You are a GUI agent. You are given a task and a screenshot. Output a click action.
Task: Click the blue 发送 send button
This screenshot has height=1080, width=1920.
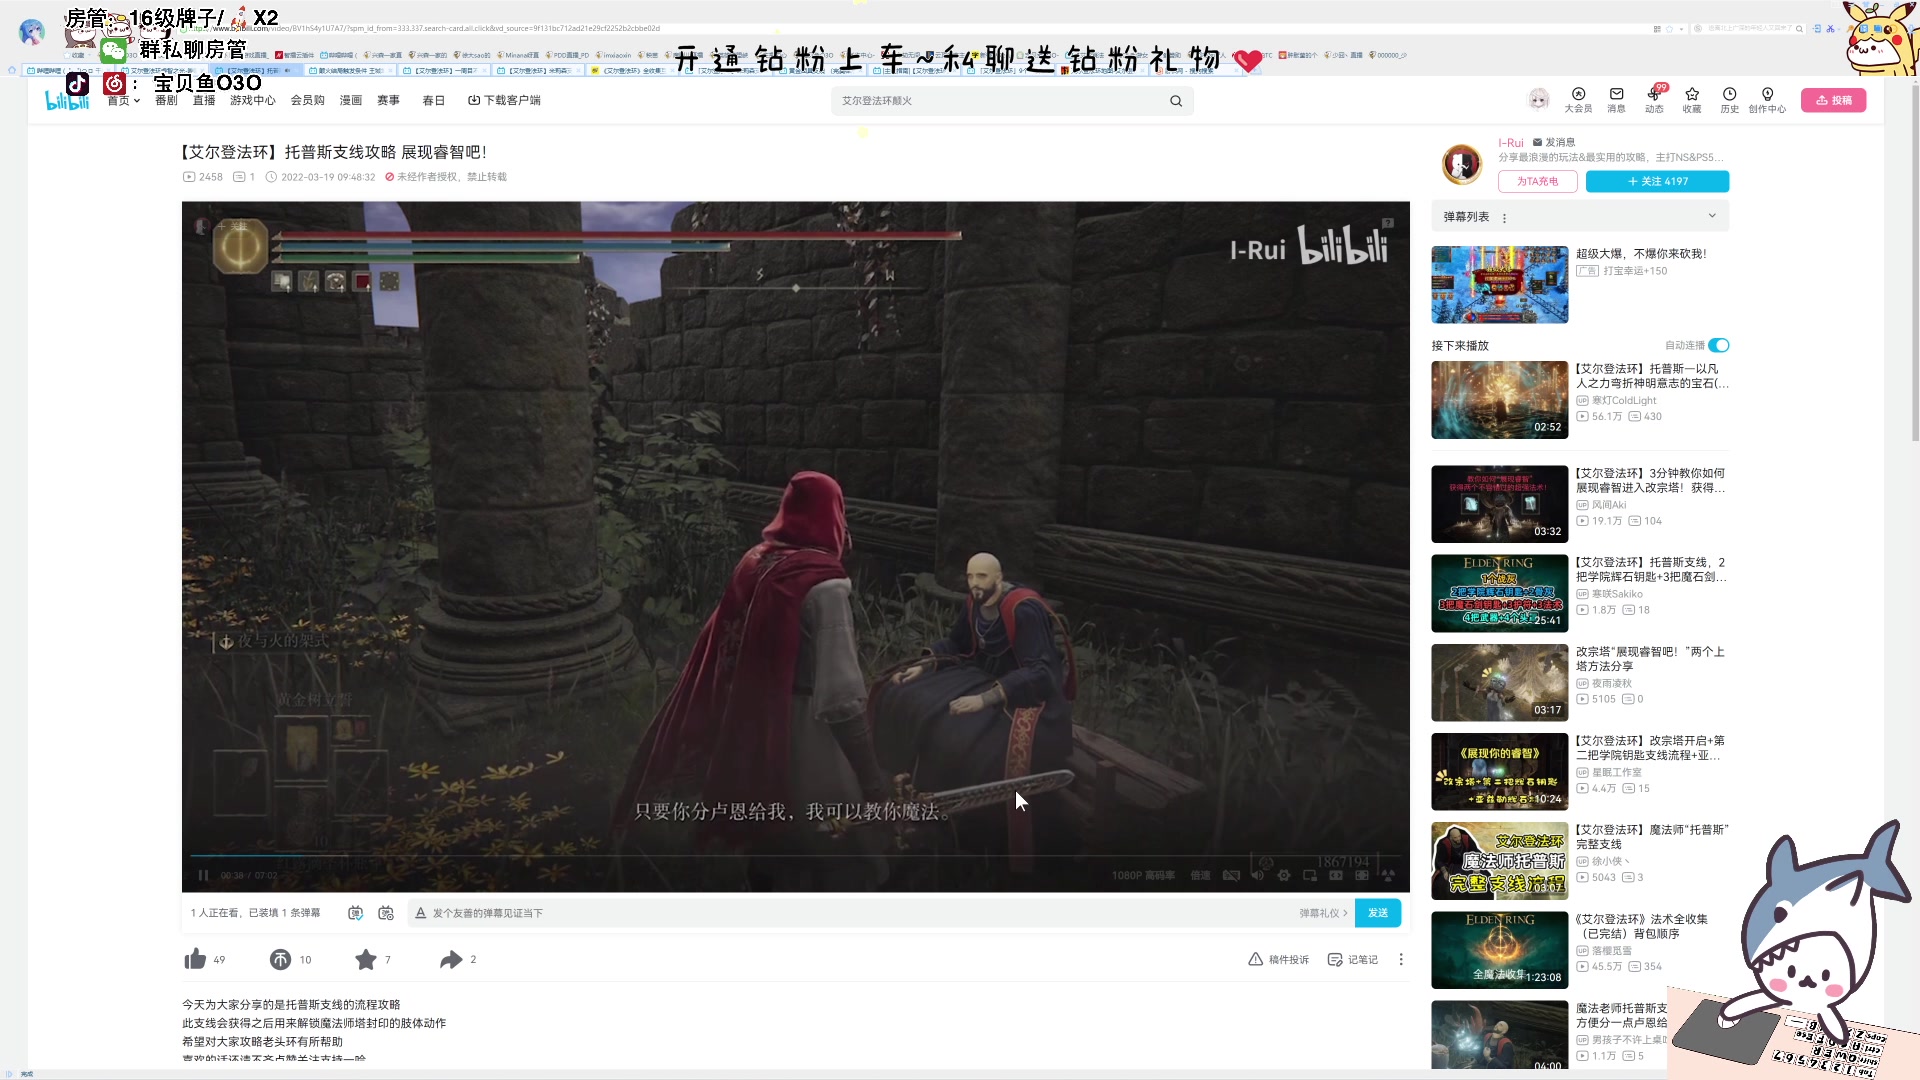[1378, 913]
